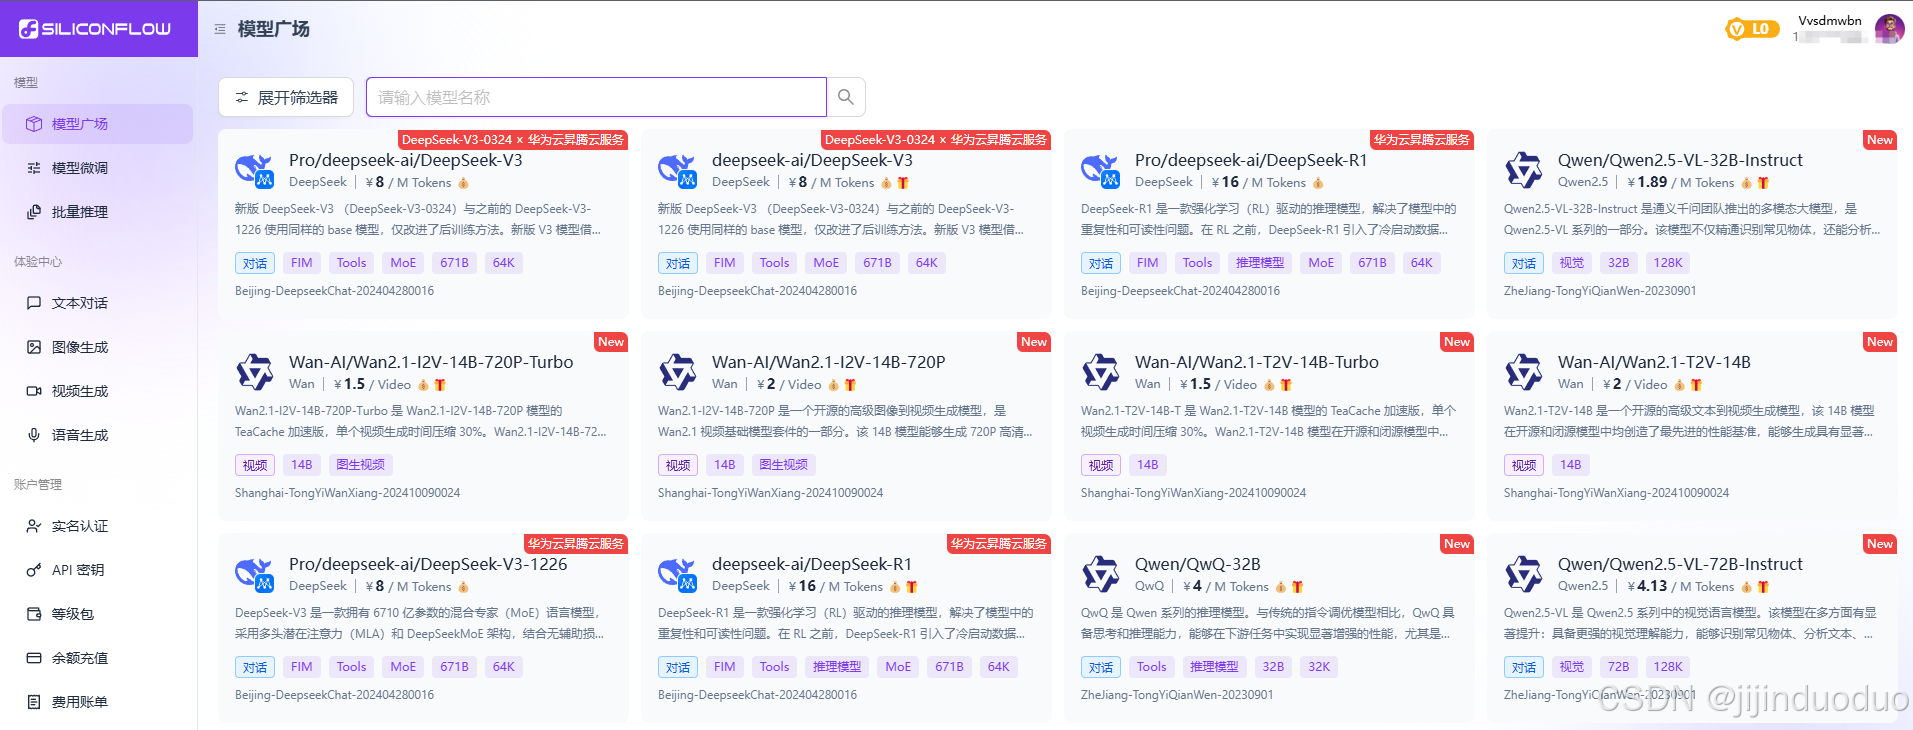Click gift icon on QwQ-32B card

tap(1297, 587)
